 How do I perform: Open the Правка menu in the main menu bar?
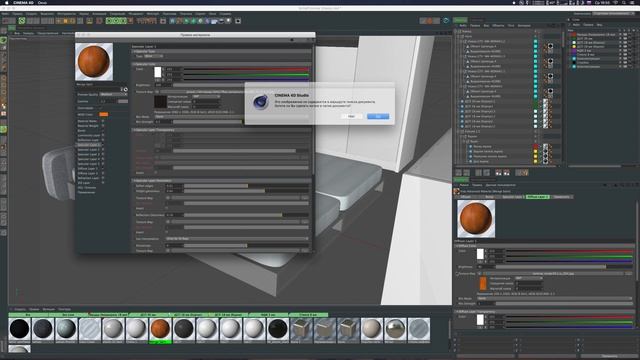point(17,13)
